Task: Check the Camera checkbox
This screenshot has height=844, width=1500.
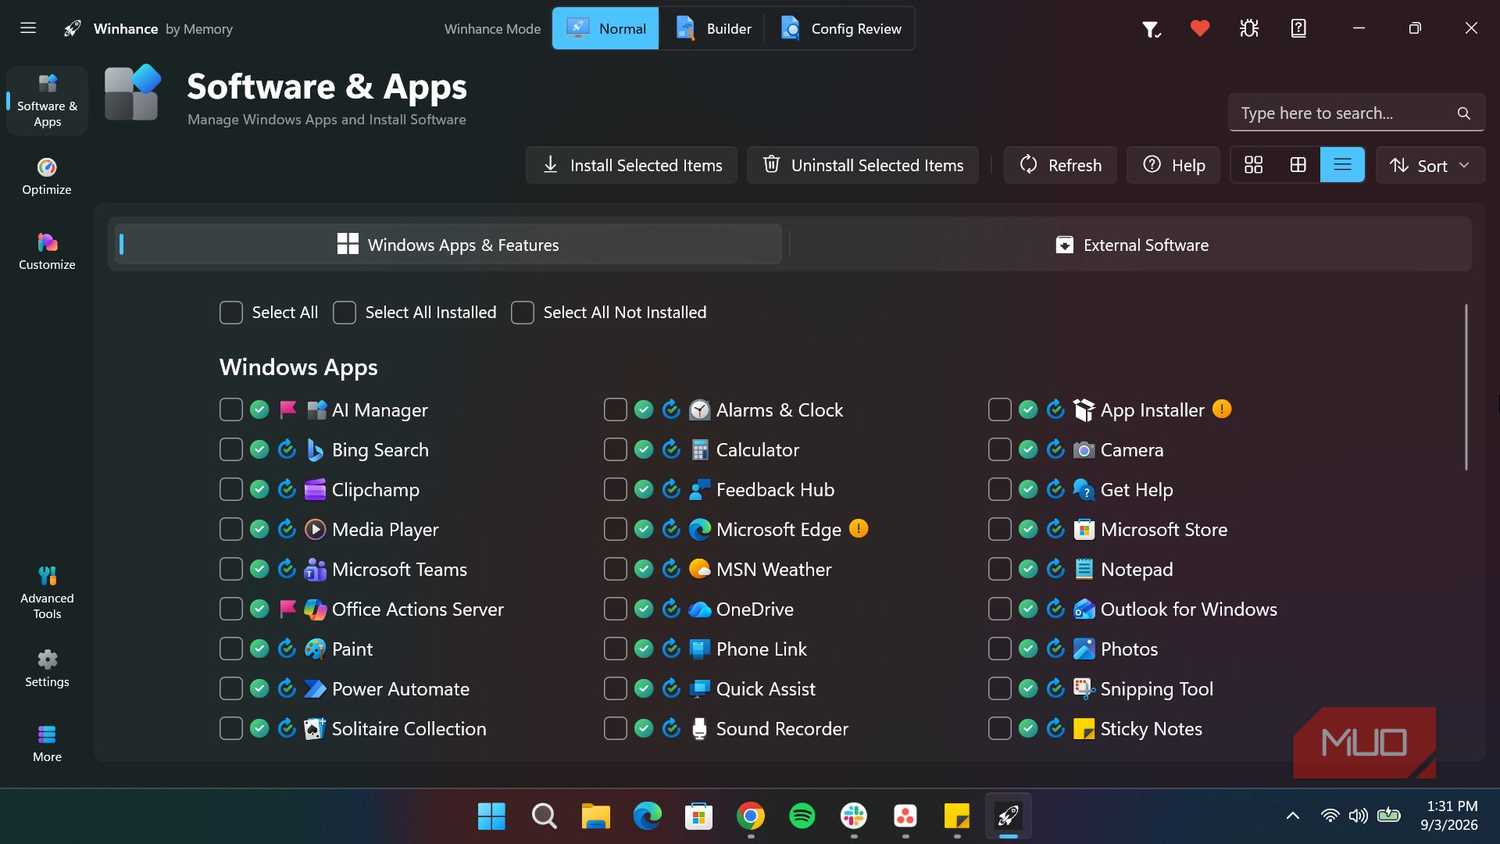Action: pos(999,449)
